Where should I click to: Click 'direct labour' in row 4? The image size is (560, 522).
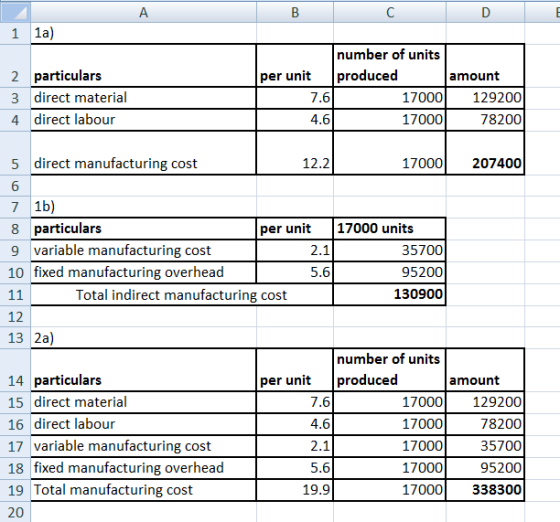tap(144, 120)
